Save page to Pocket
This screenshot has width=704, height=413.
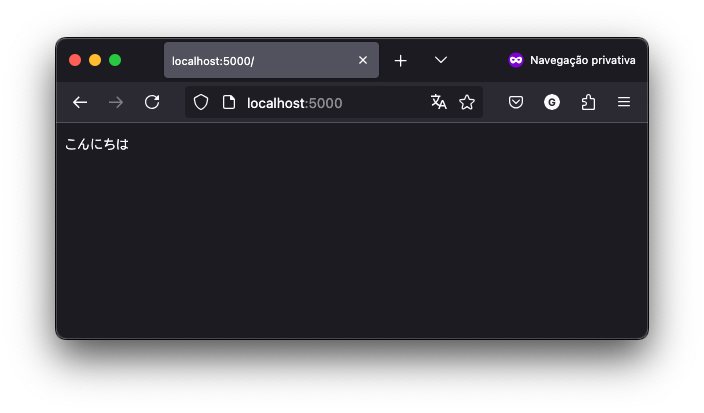516,102
